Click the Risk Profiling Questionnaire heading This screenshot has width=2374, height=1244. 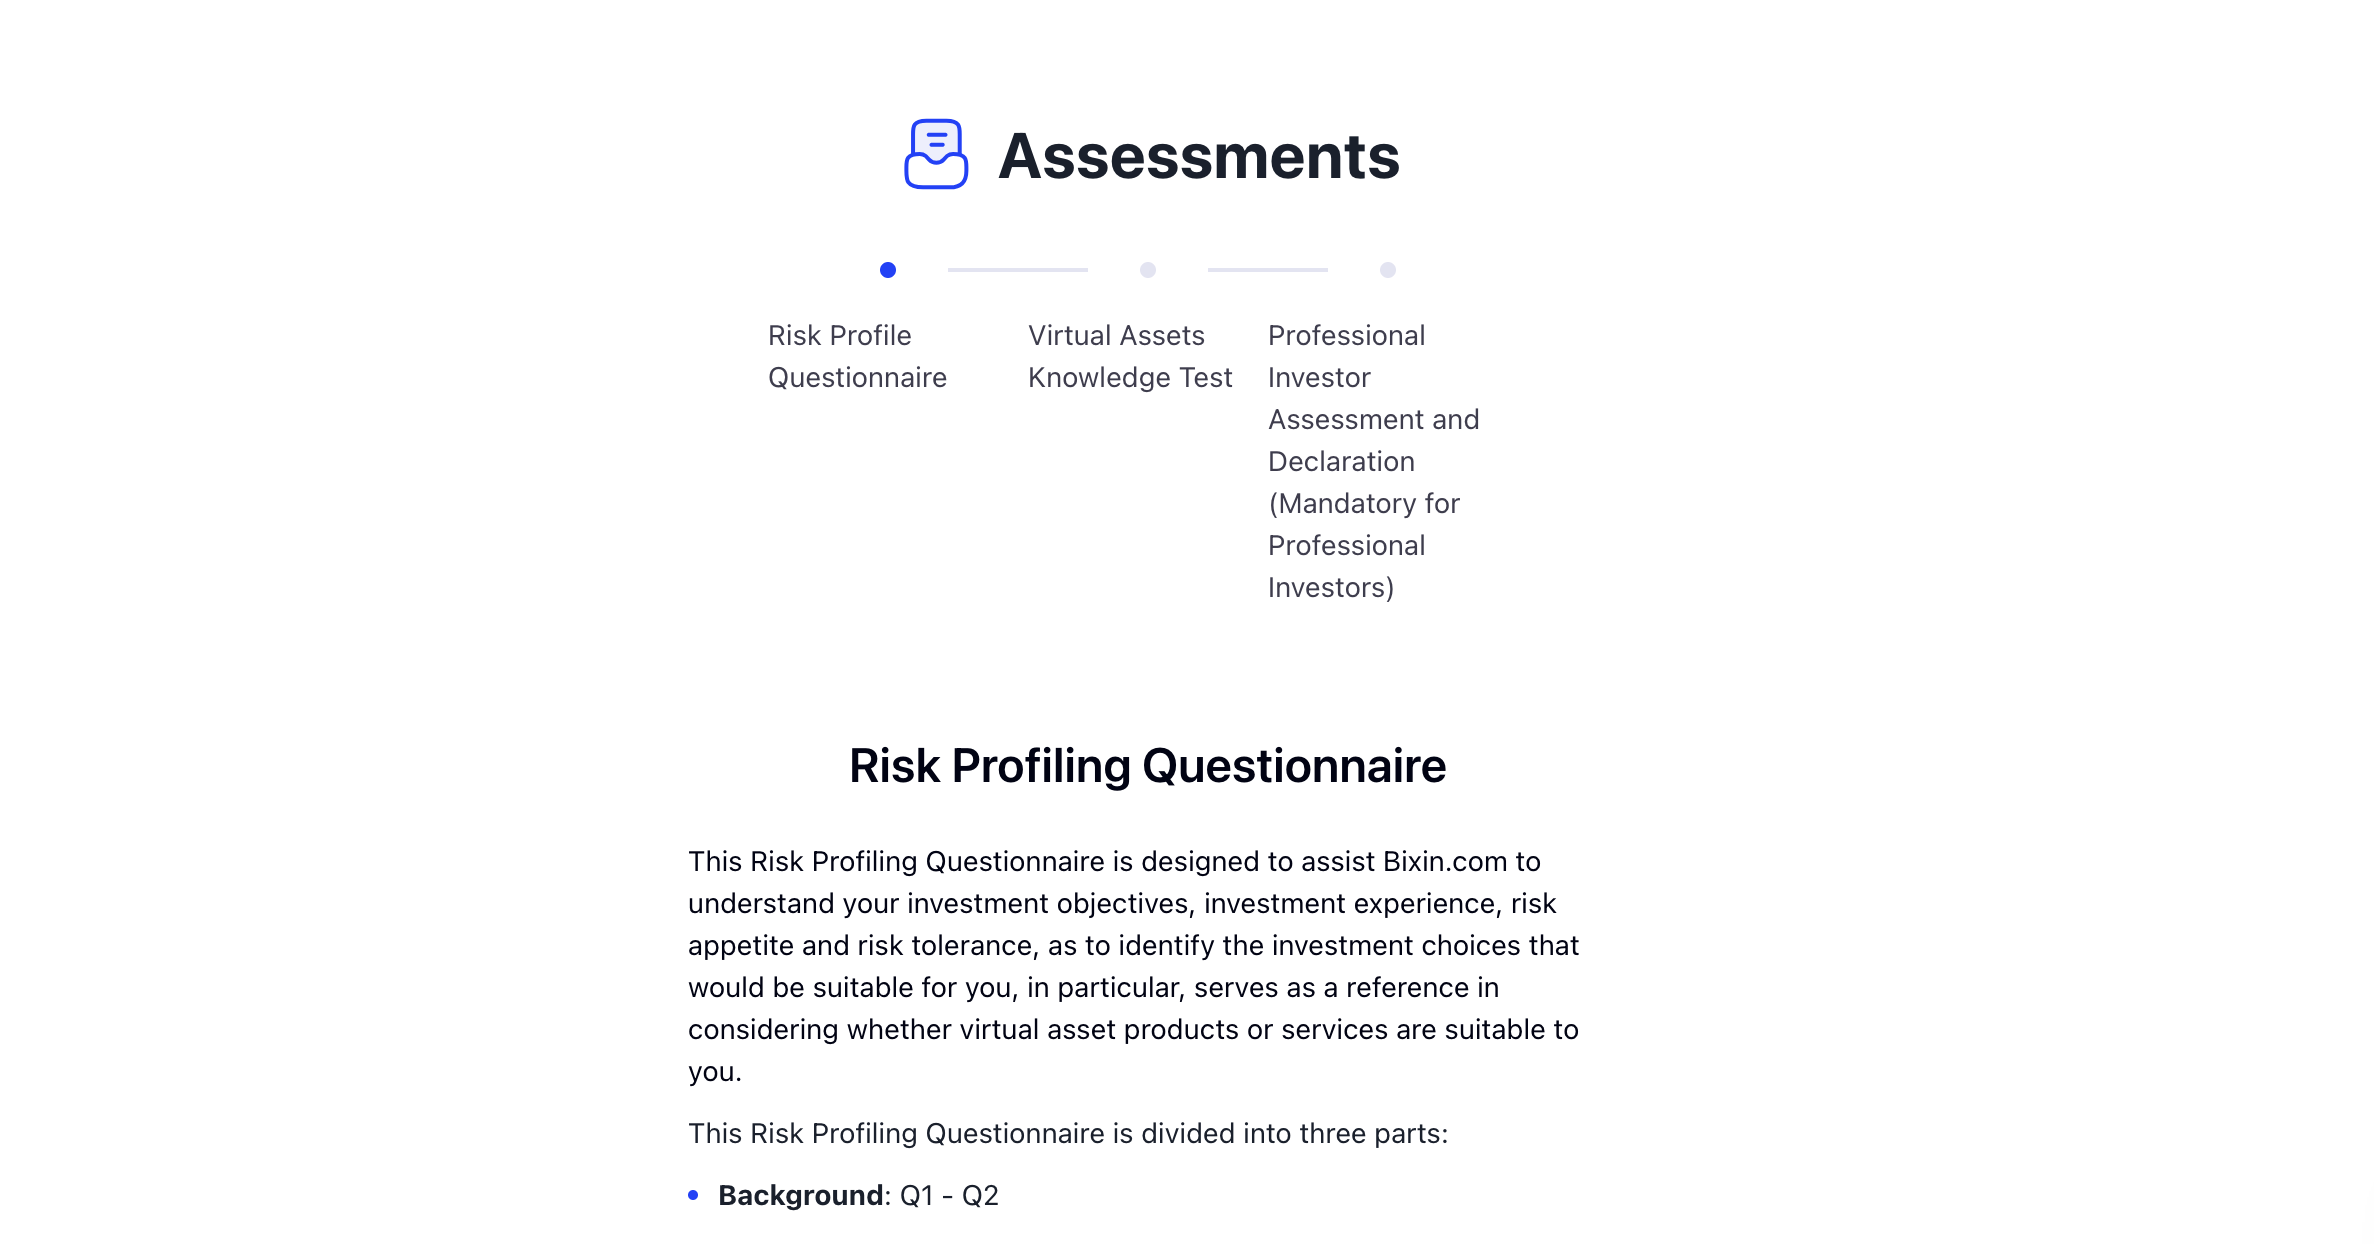coord(1148,766)
